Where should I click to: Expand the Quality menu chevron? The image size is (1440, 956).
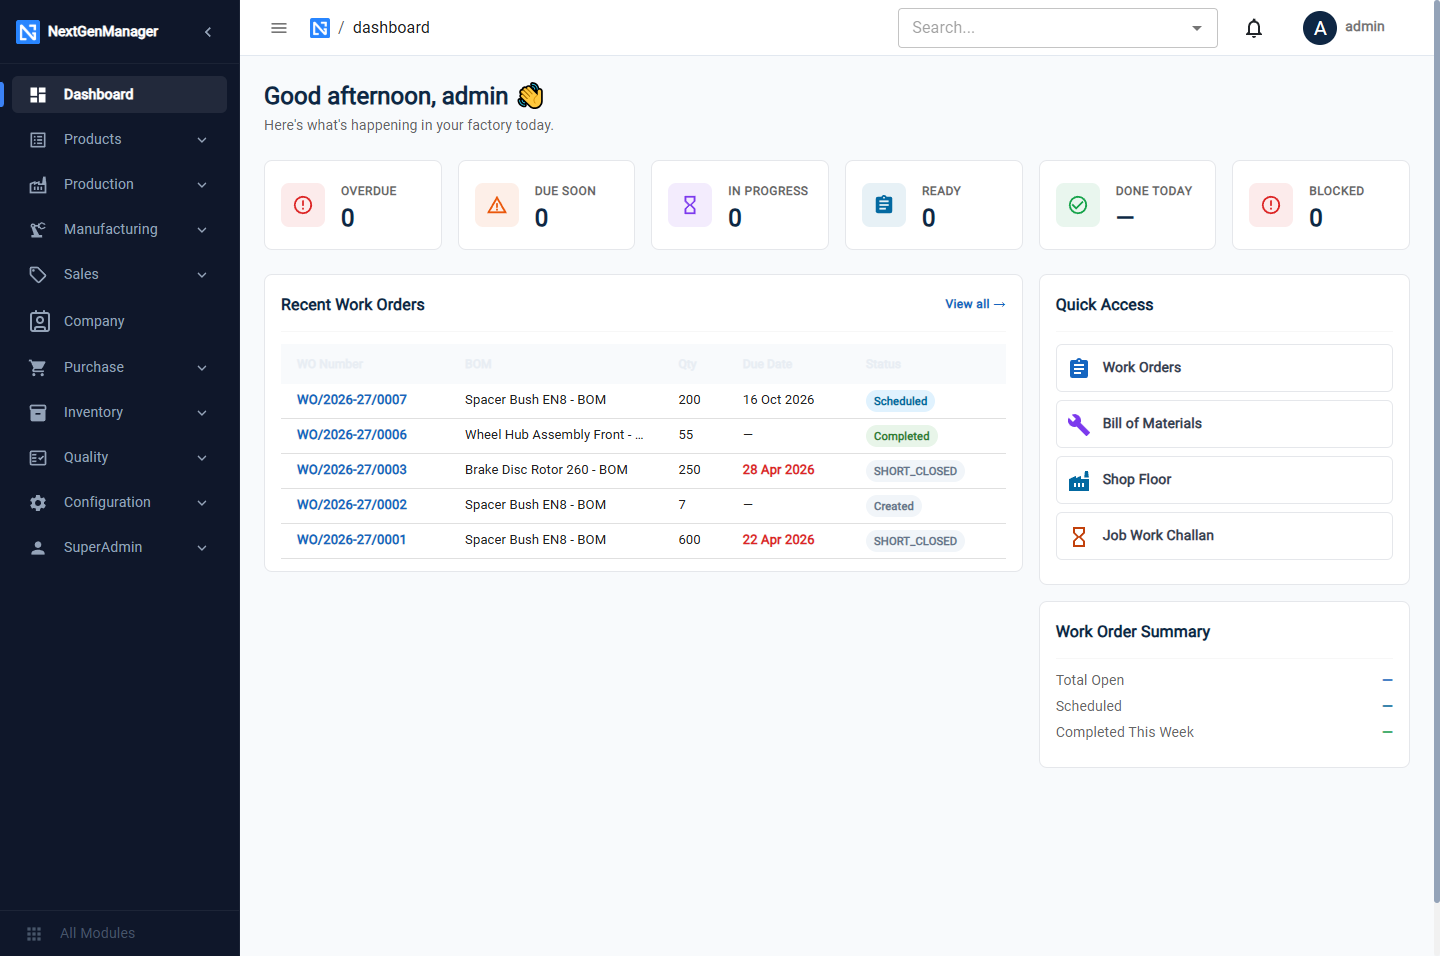click(202, 458)
